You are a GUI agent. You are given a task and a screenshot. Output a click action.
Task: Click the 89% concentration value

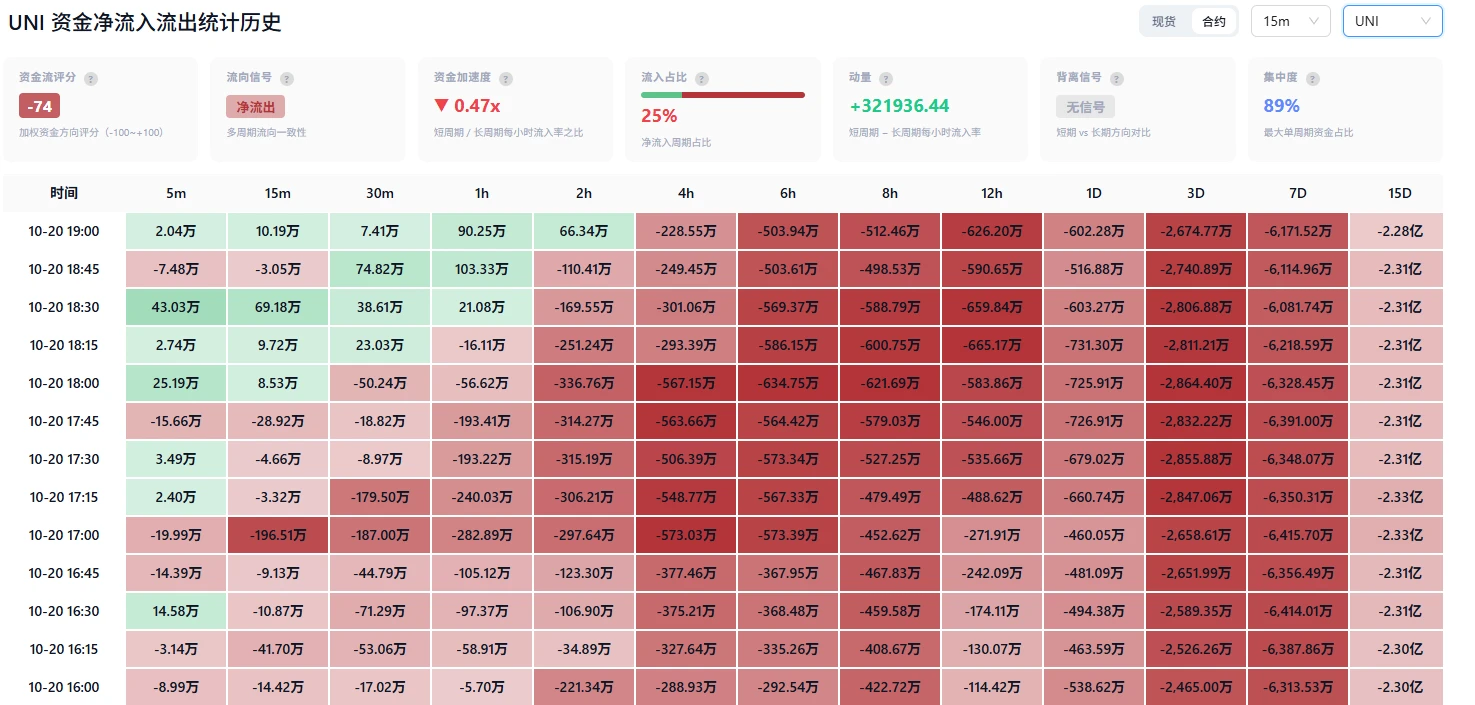coord(1282,106)
